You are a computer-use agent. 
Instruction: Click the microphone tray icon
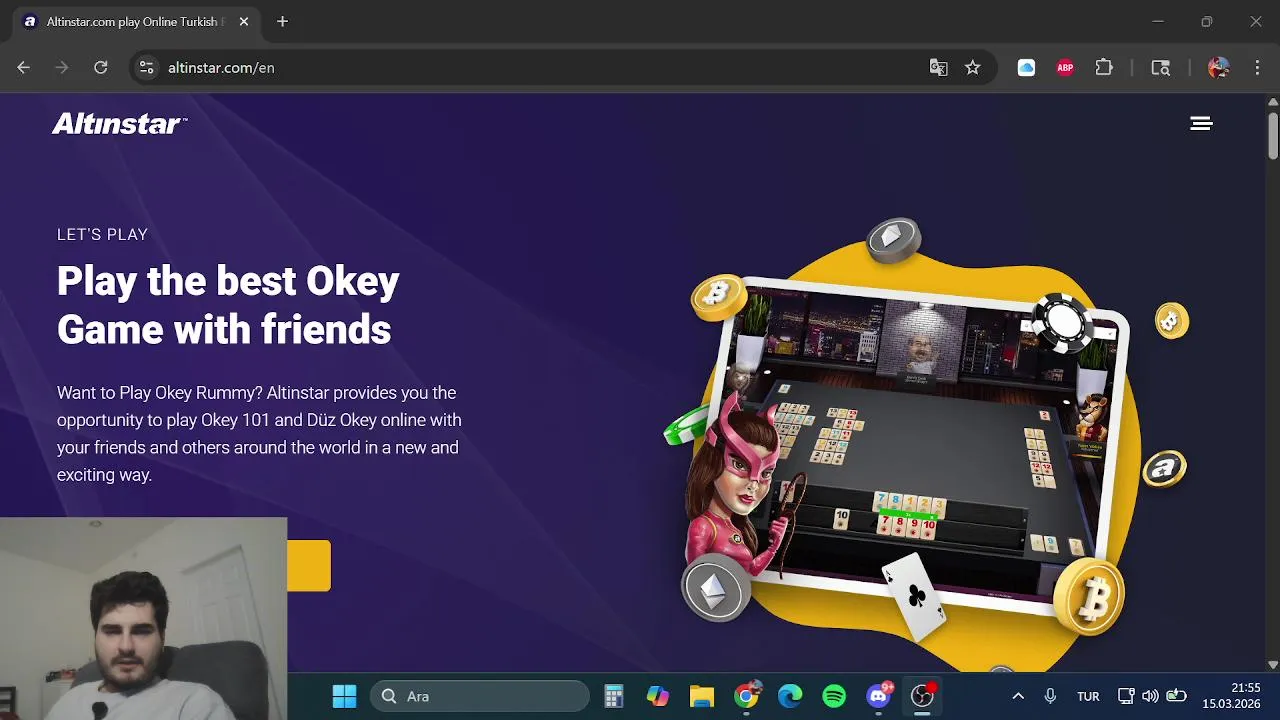coord(1050,696)
